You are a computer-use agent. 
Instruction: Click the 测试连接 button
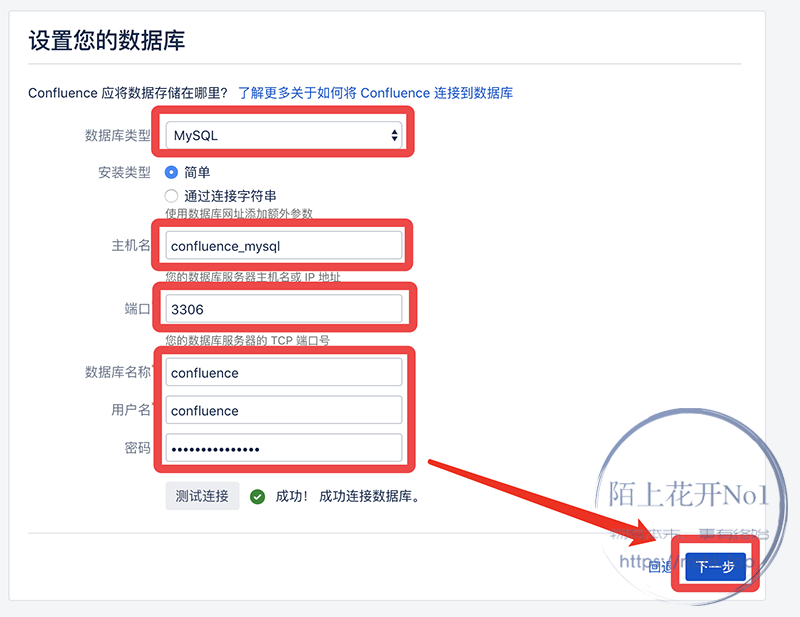[x=202, y=496]
